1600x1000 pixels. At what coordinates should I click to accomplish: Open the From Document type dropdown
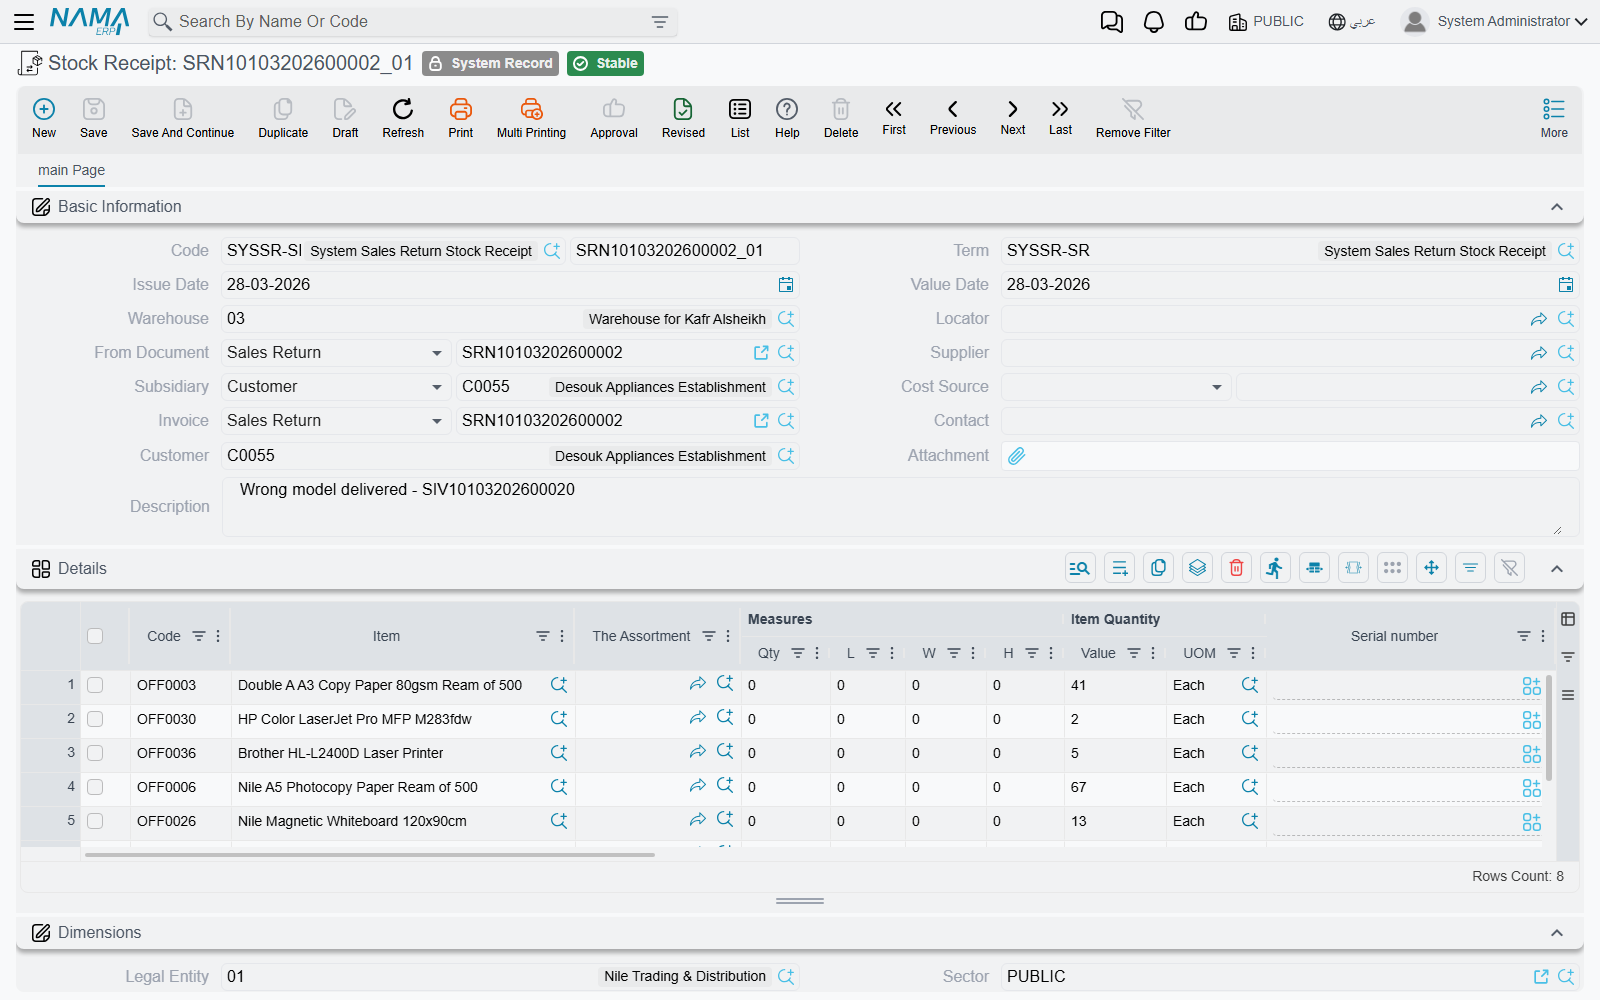(436, 353)
